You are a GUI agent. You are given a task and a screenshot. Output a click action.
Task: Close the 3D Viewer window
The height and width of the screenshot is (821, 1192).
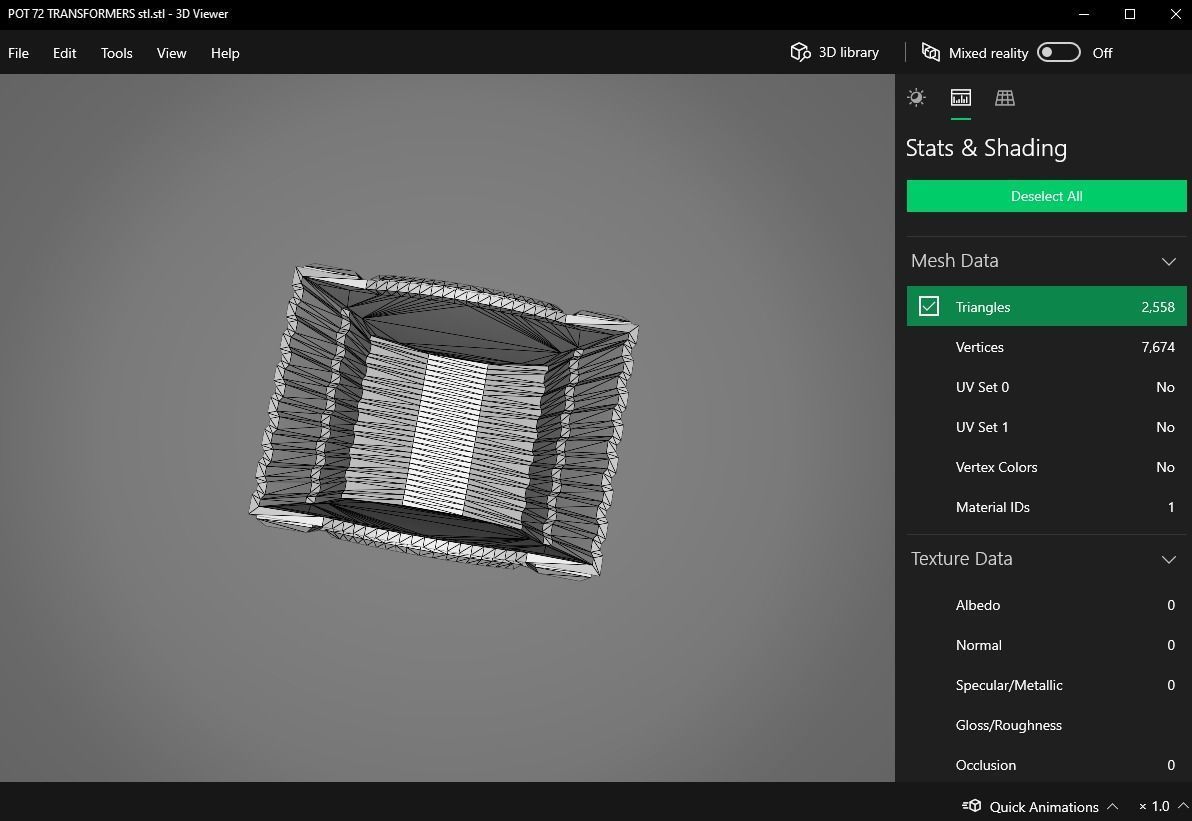1175,14
